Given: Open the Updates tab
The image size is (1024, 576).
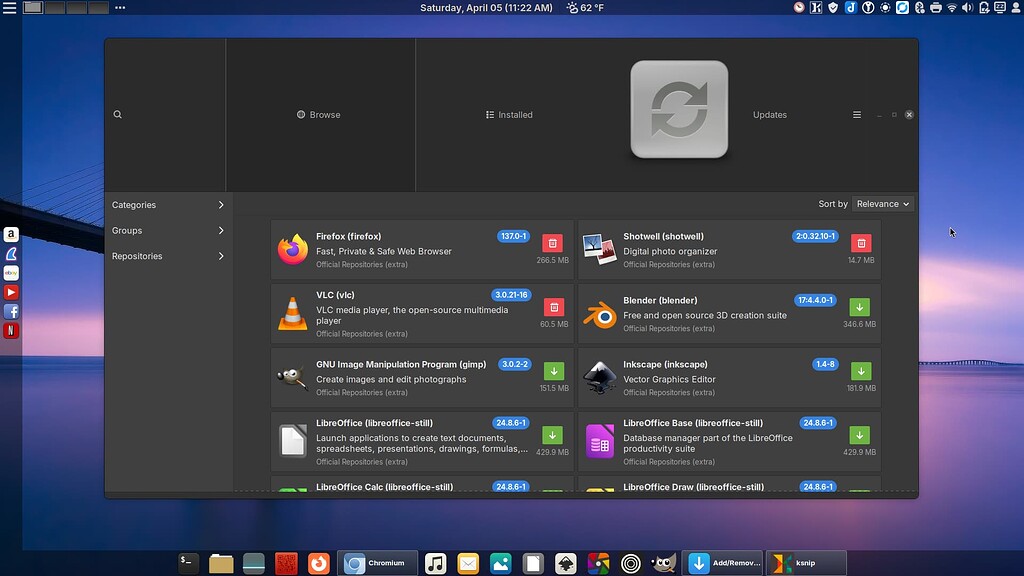Looking at the screenshot, I should click(769, 114).
